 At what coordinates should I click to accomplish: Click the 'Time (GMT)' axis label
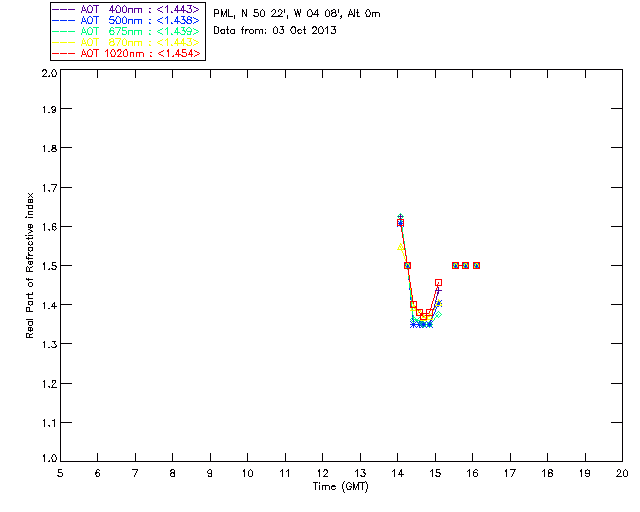[340, 486]
